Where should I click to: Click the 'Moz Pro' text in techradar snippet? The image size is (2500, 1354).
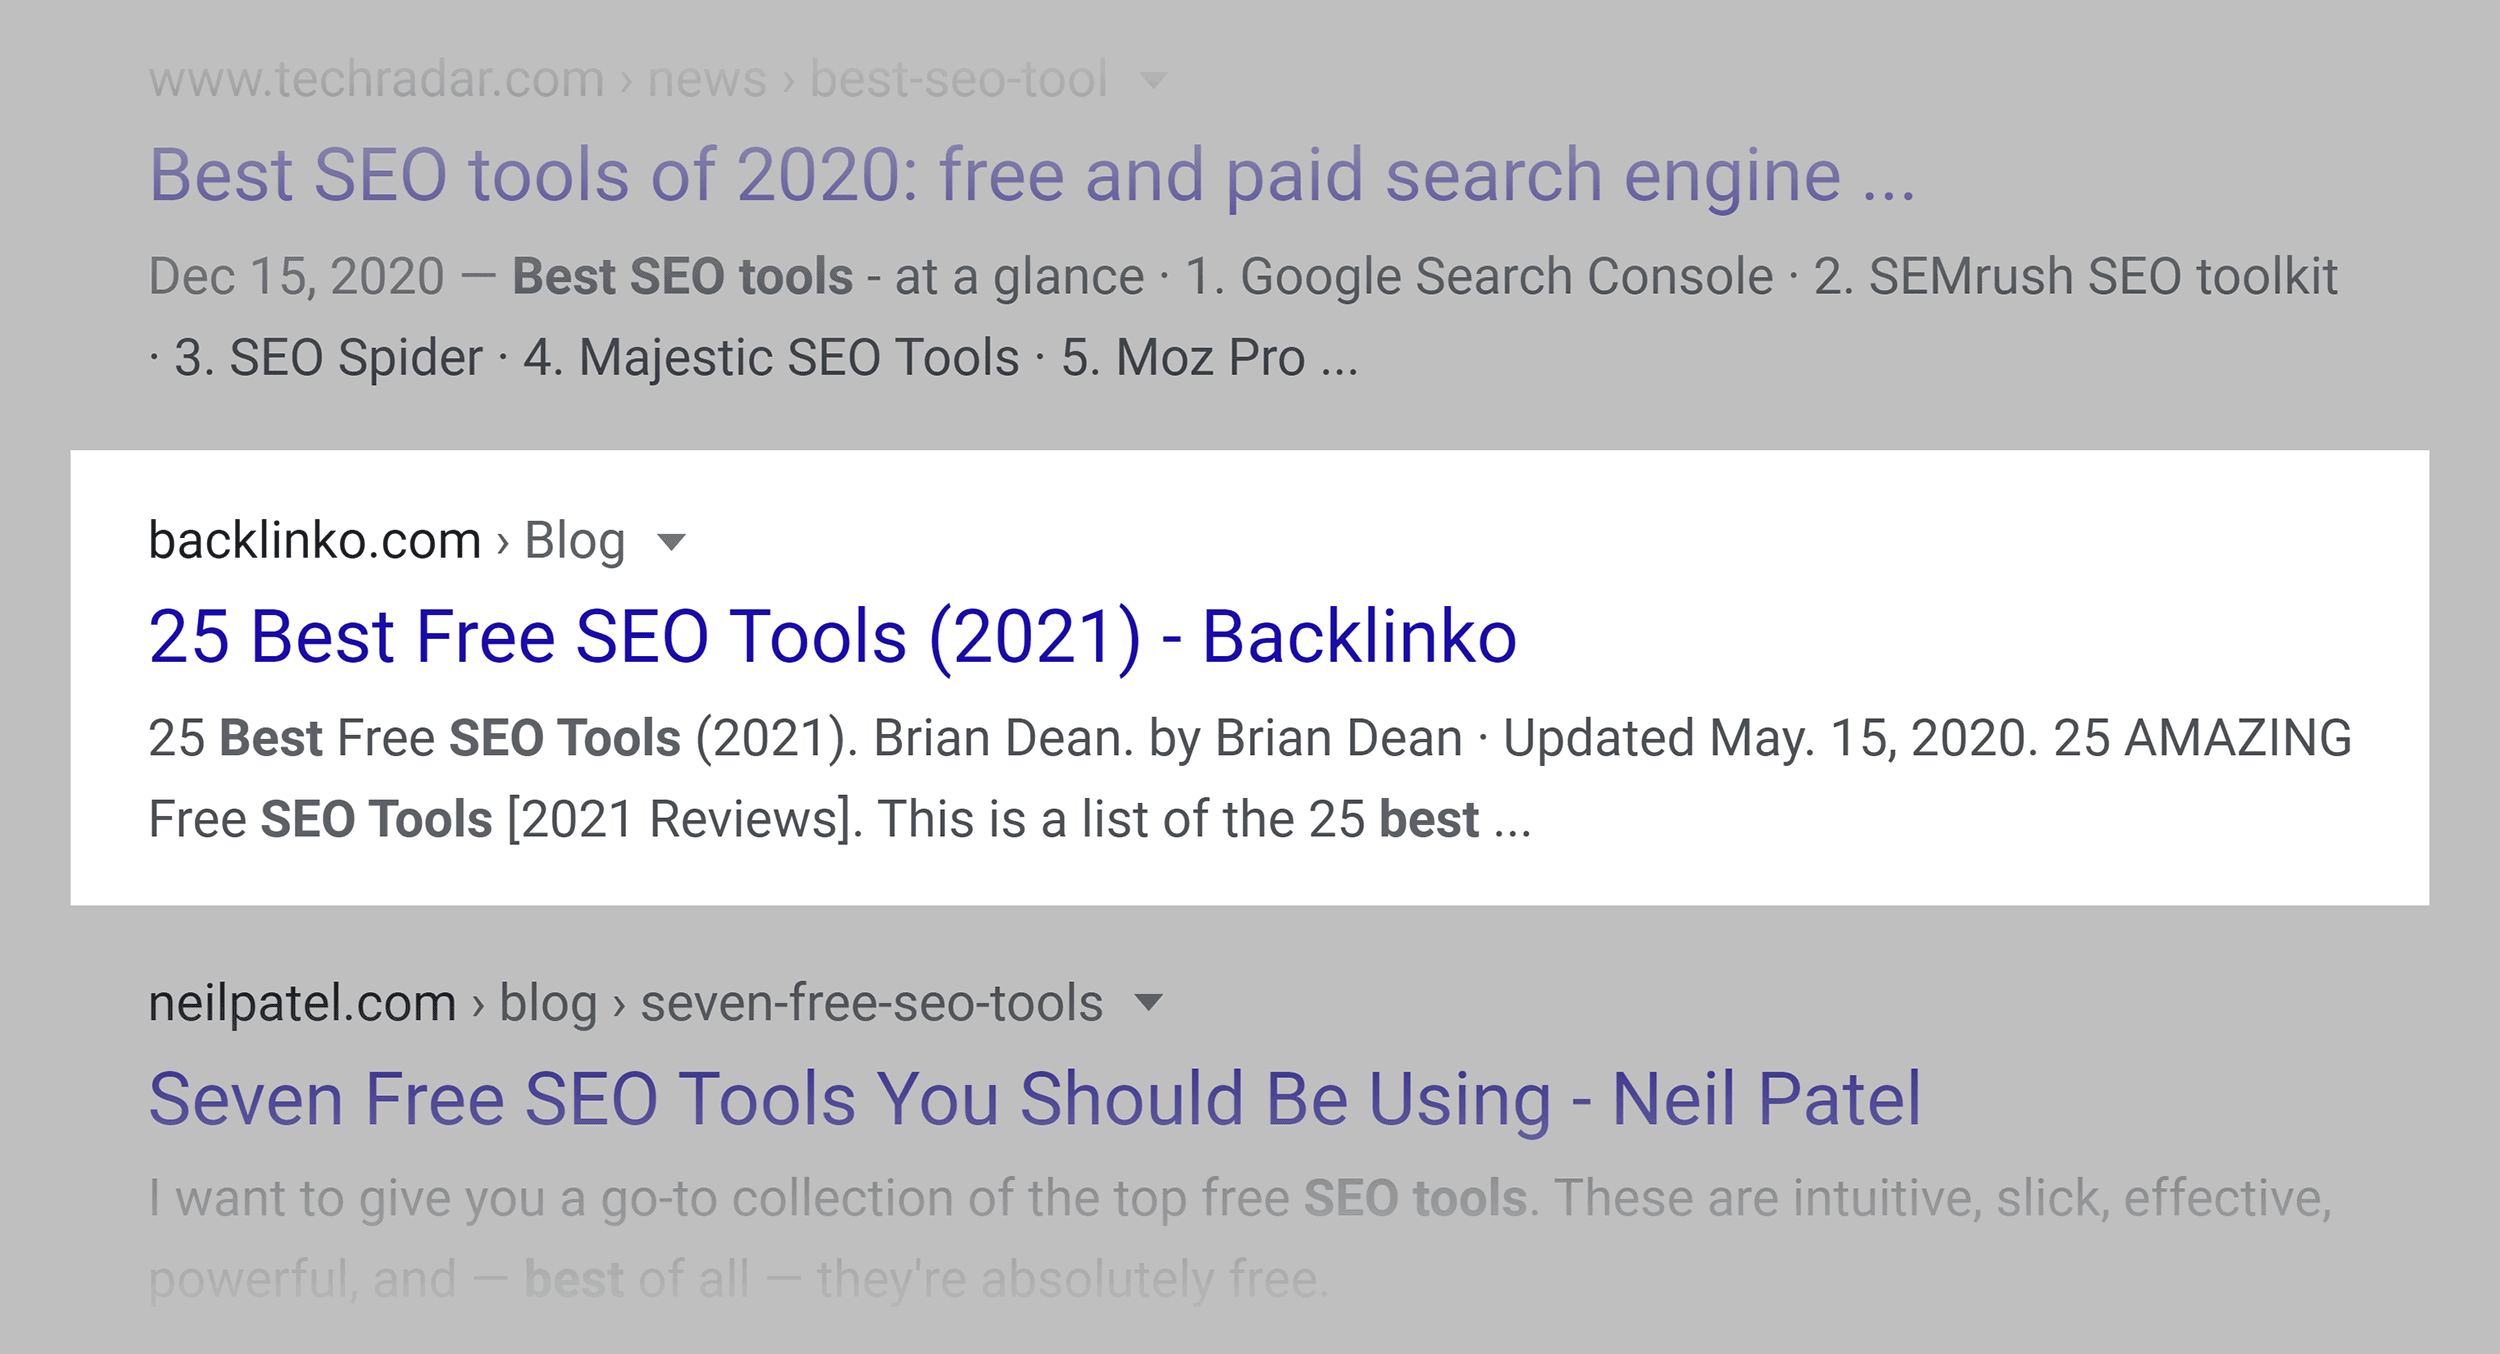[x=1210, y=358]
